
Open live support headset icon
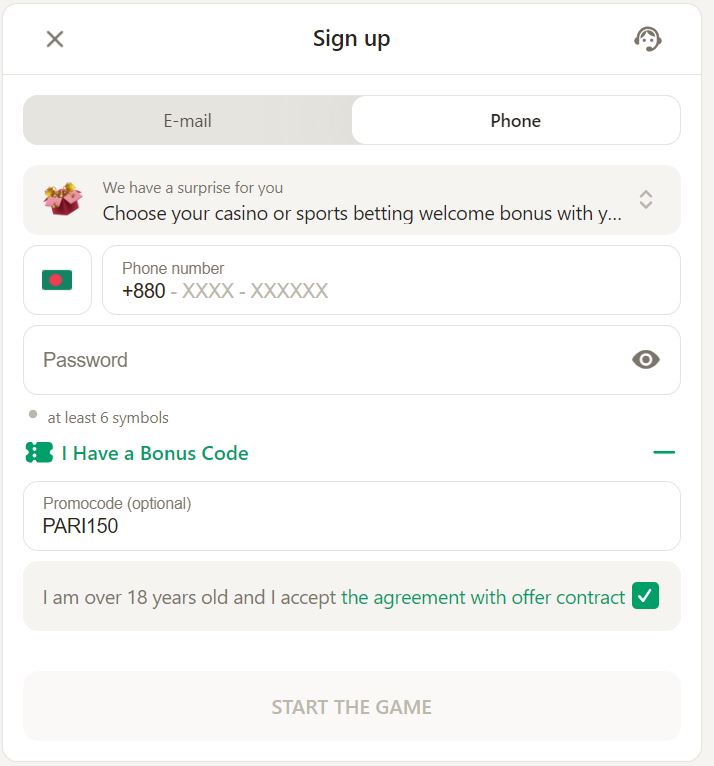(648, 39)
